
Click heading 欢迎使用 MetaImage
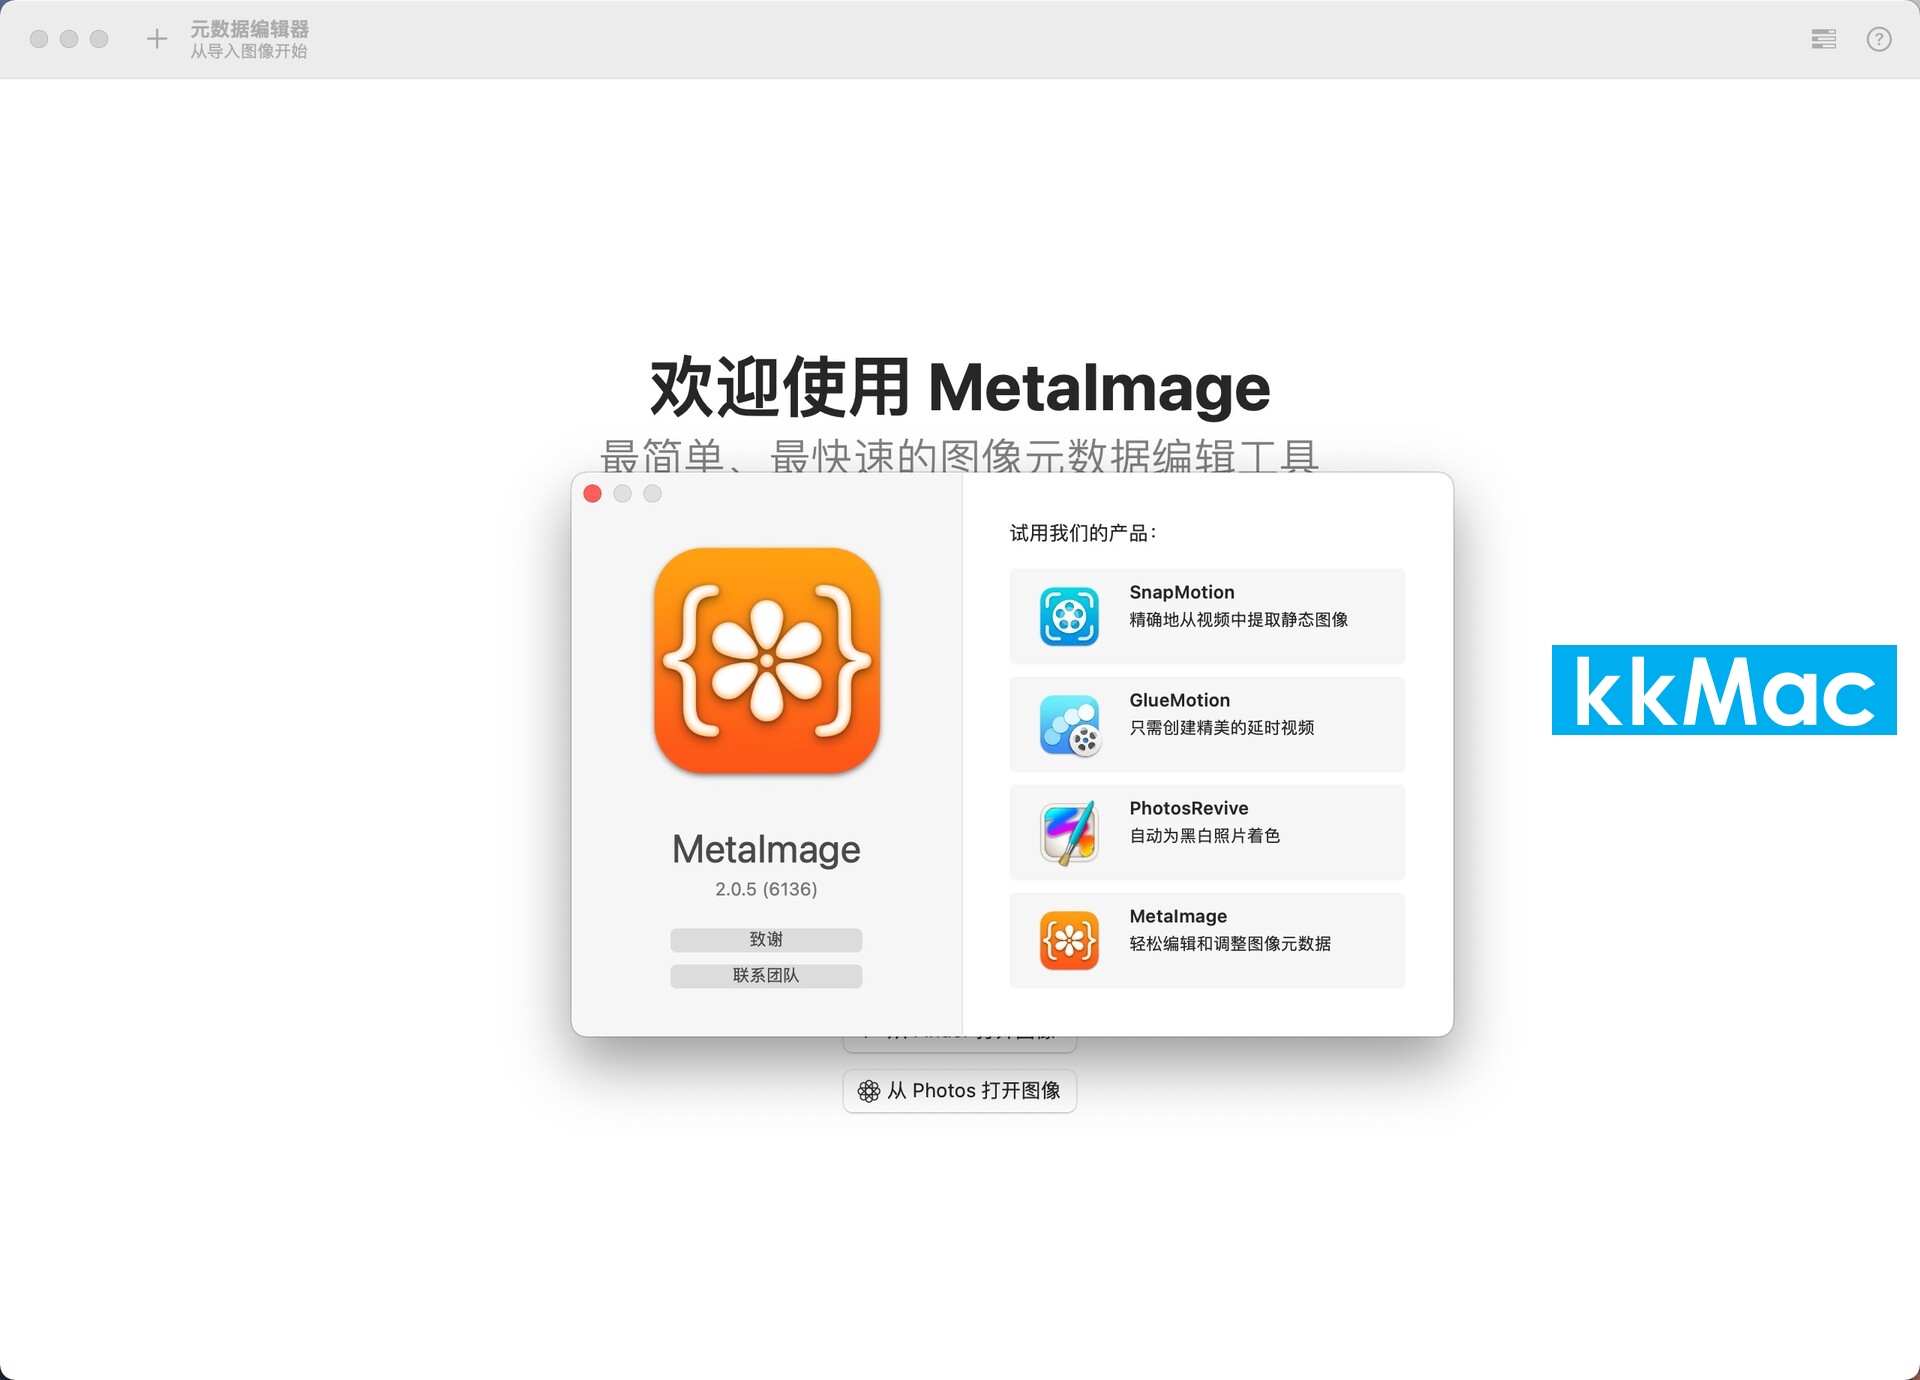click(x=960, y=387)
